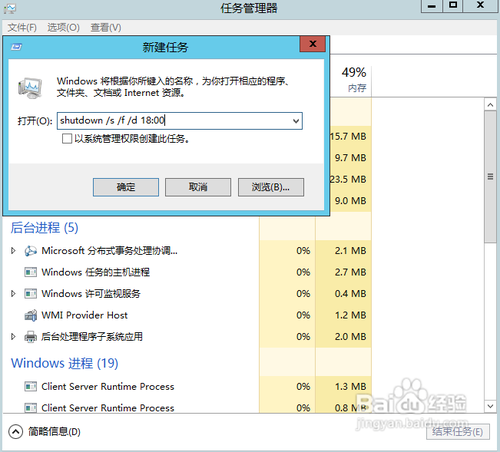Image resolution: width=500 pixels, height=452 pixels.
Task: Click the 1.2 MB memory value
Action: tap(351, 315)
